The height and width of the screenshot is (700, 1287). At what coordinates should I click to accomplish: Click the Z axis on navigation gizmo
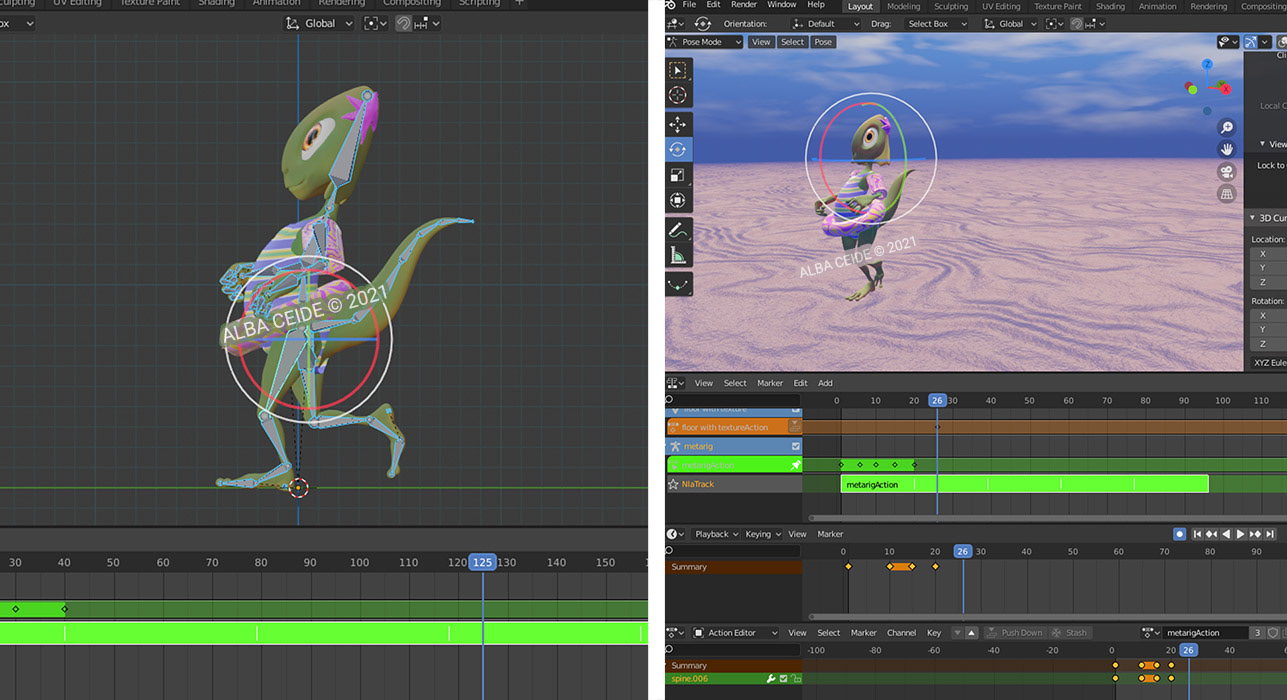pyautogui.click(x=1208, y=64)
